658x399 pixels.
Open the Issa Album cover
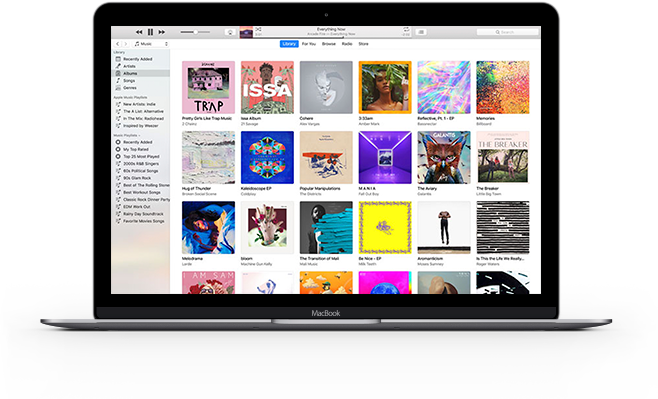coord(267,87)
